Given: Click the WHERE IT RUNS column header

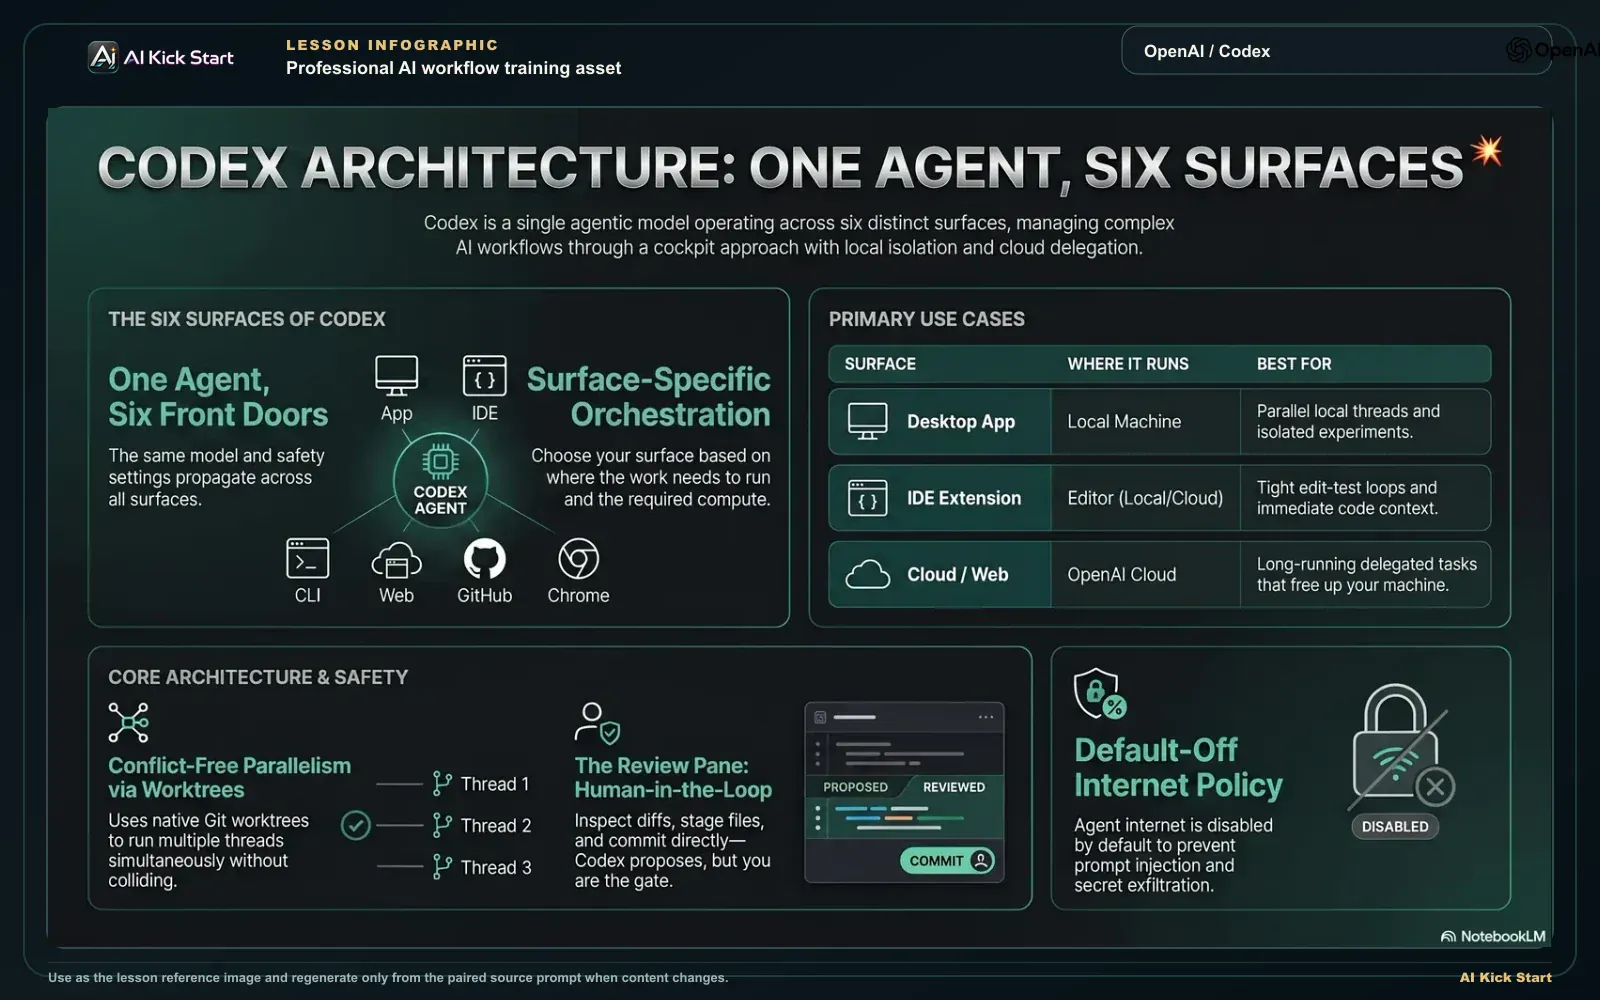Looking at the screenshot, I should [x=1128, y=364].
